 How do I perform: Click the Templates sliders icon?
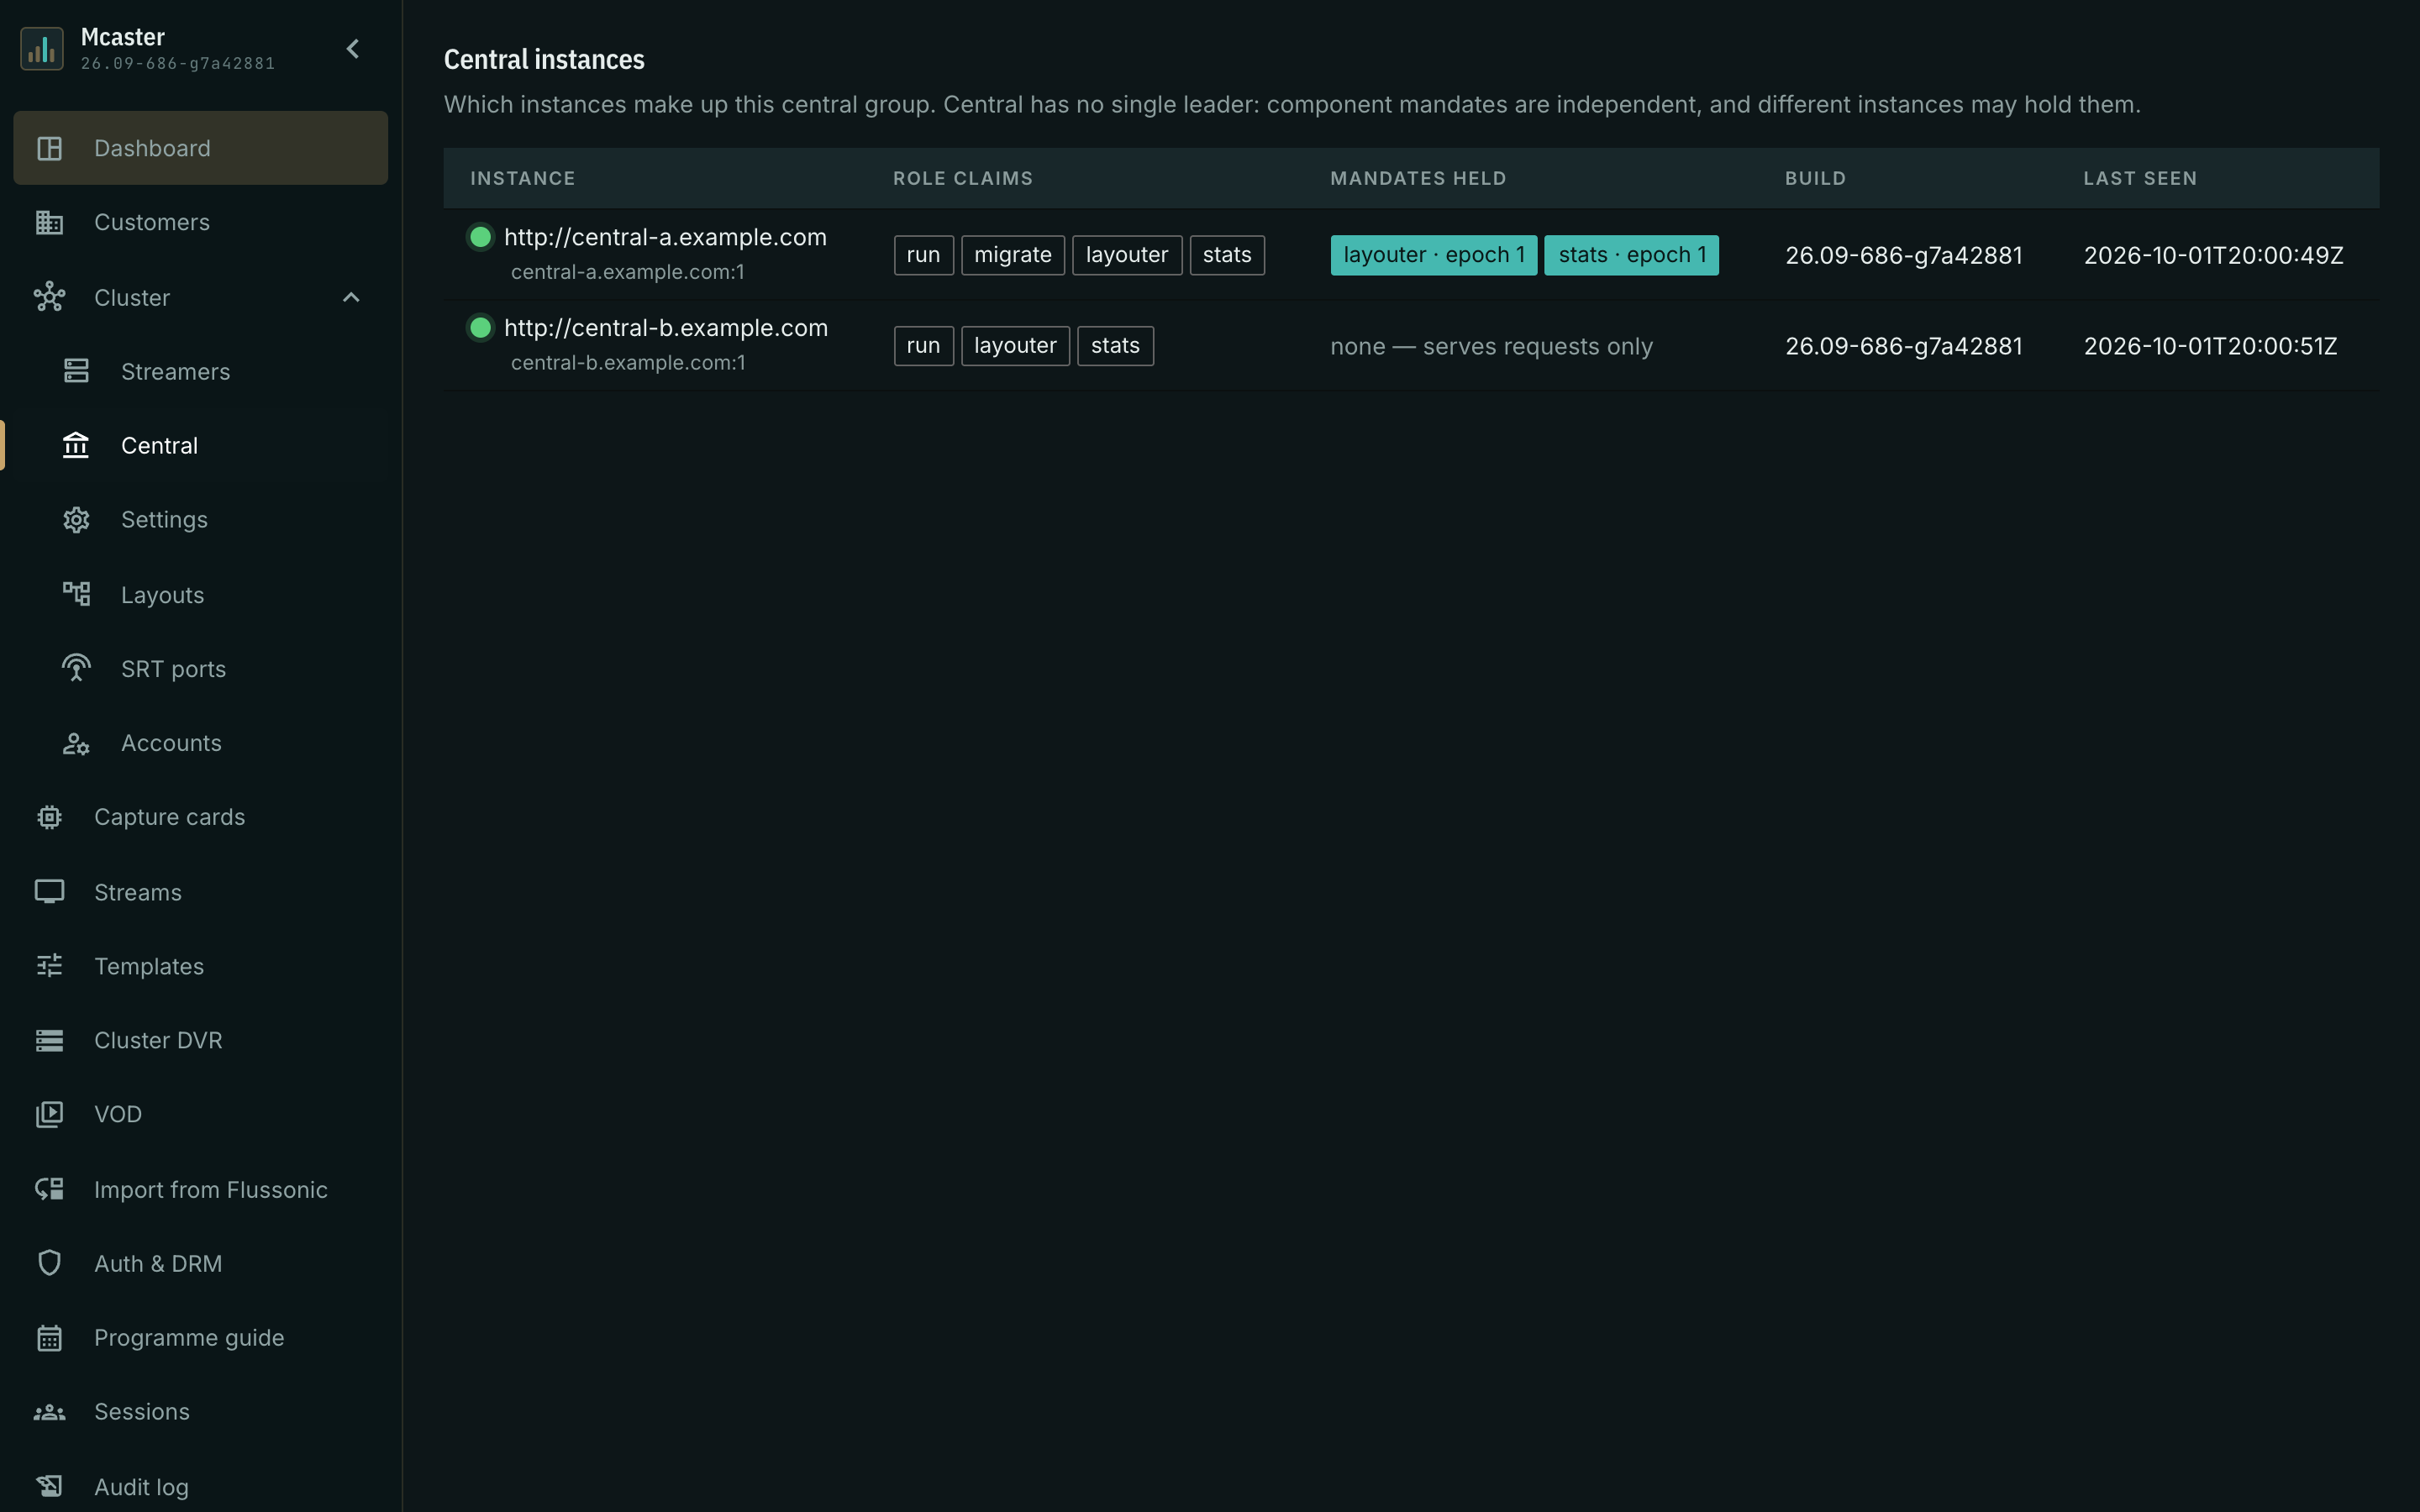click(49, 966)
